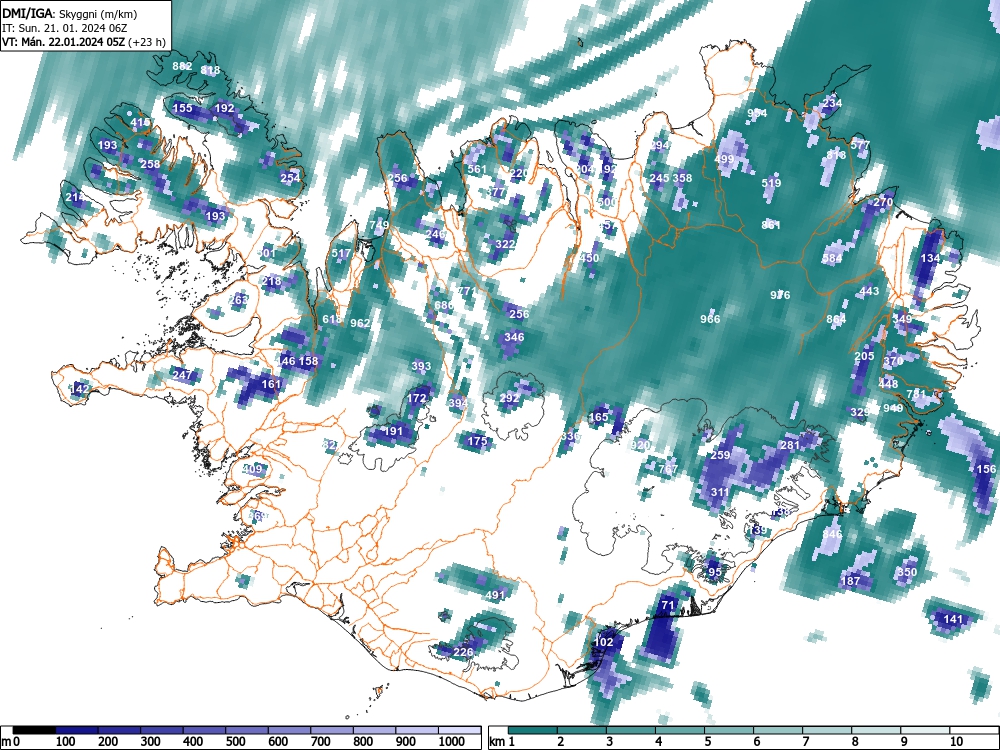Click the visibility value 259
This screenshot has width=1000, height=750.
720,455
